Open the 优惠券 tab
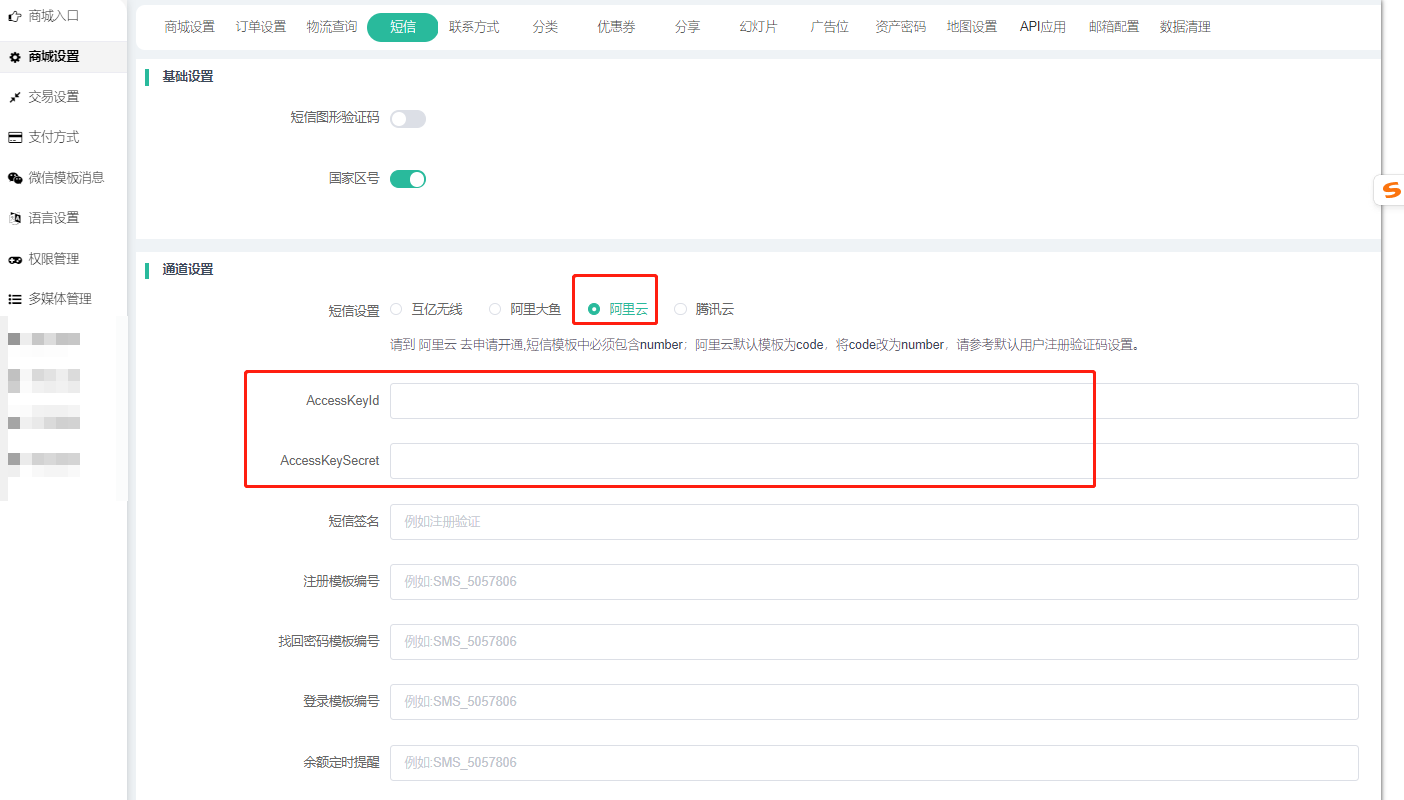This screenshot has height=800, width=1404. [x=616, y=27]
